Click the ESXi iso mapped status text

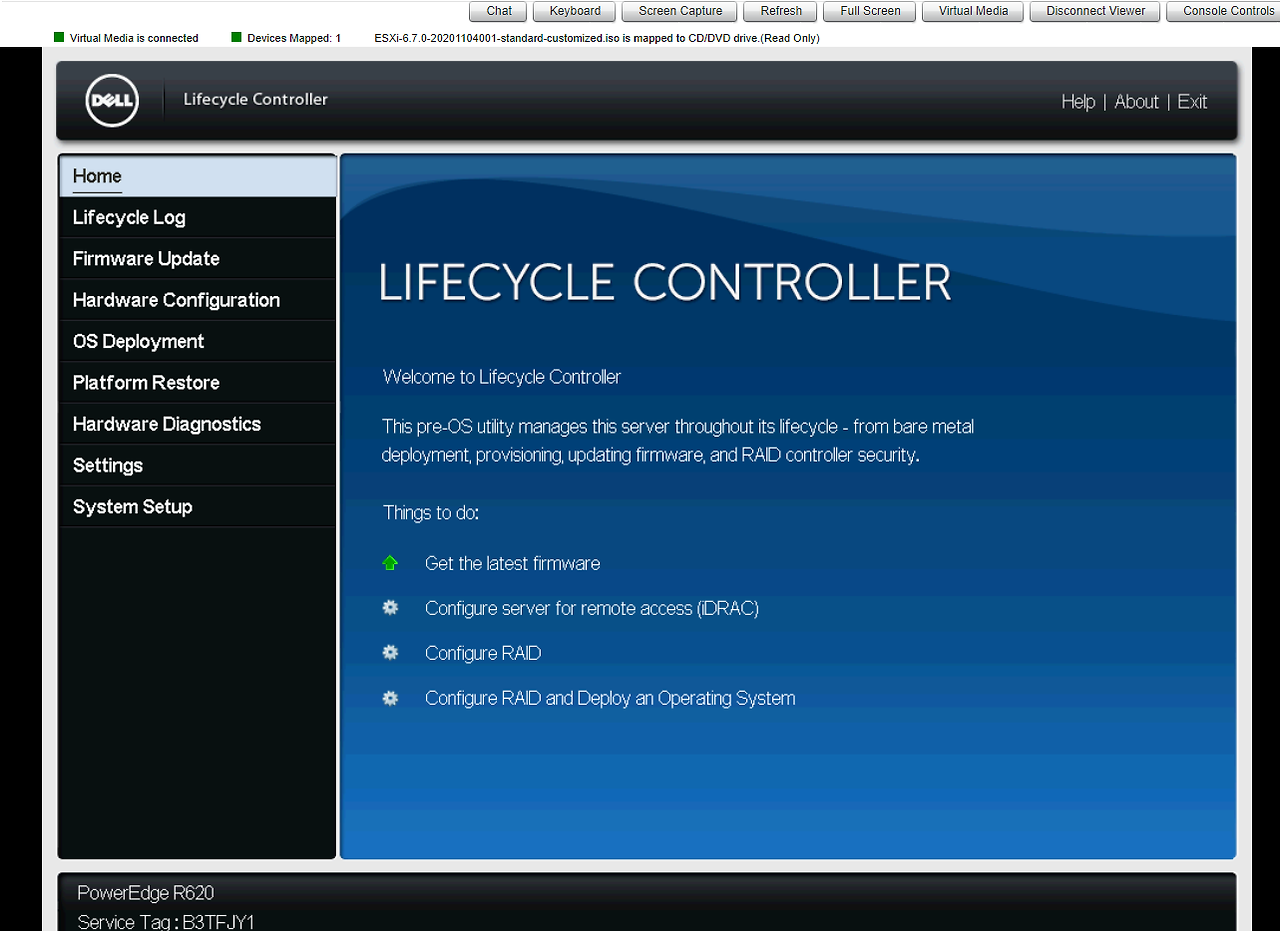pyautogui.click(x=597, y=38)
